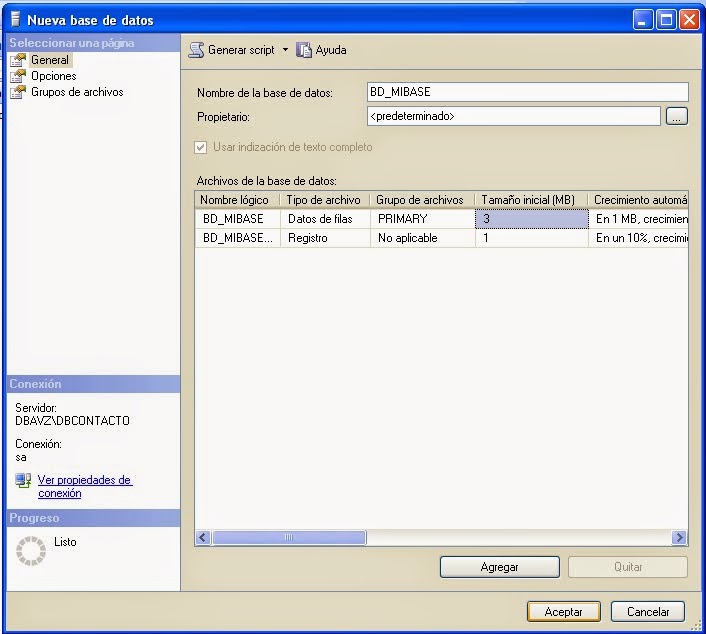The height and width of the screenshot is (634, 706).
Task: Open the Opciones page
Action: 54,76
